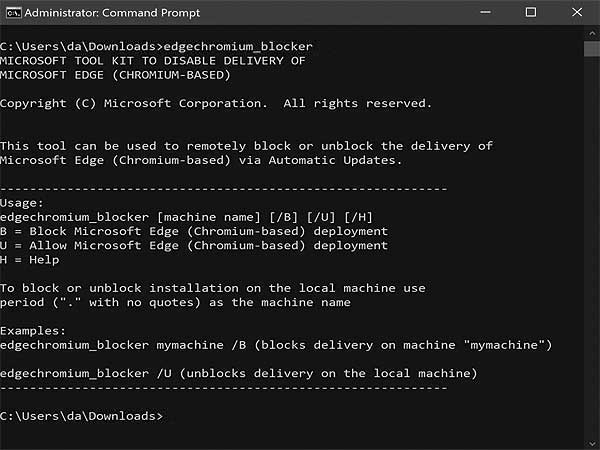
Task: Click the scrollbar up arrow
Action: coord(592,34)
